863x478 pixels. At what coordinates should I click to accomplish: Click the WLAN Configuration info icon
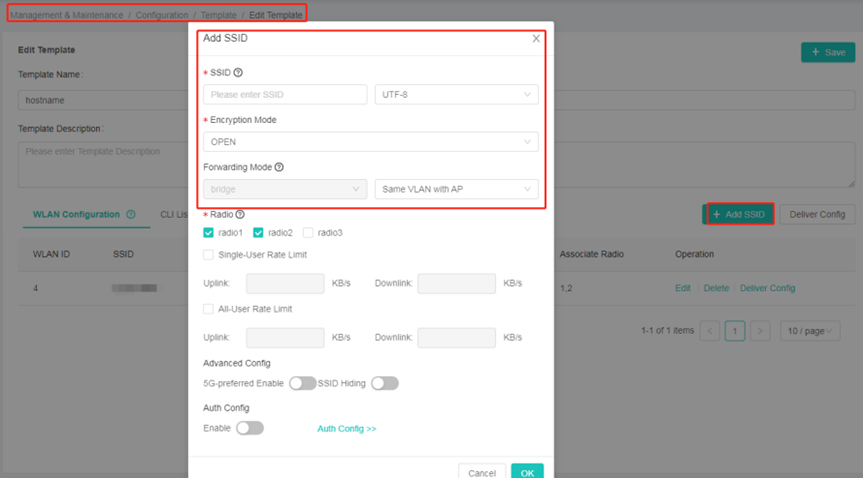click(x=131, y=214)
